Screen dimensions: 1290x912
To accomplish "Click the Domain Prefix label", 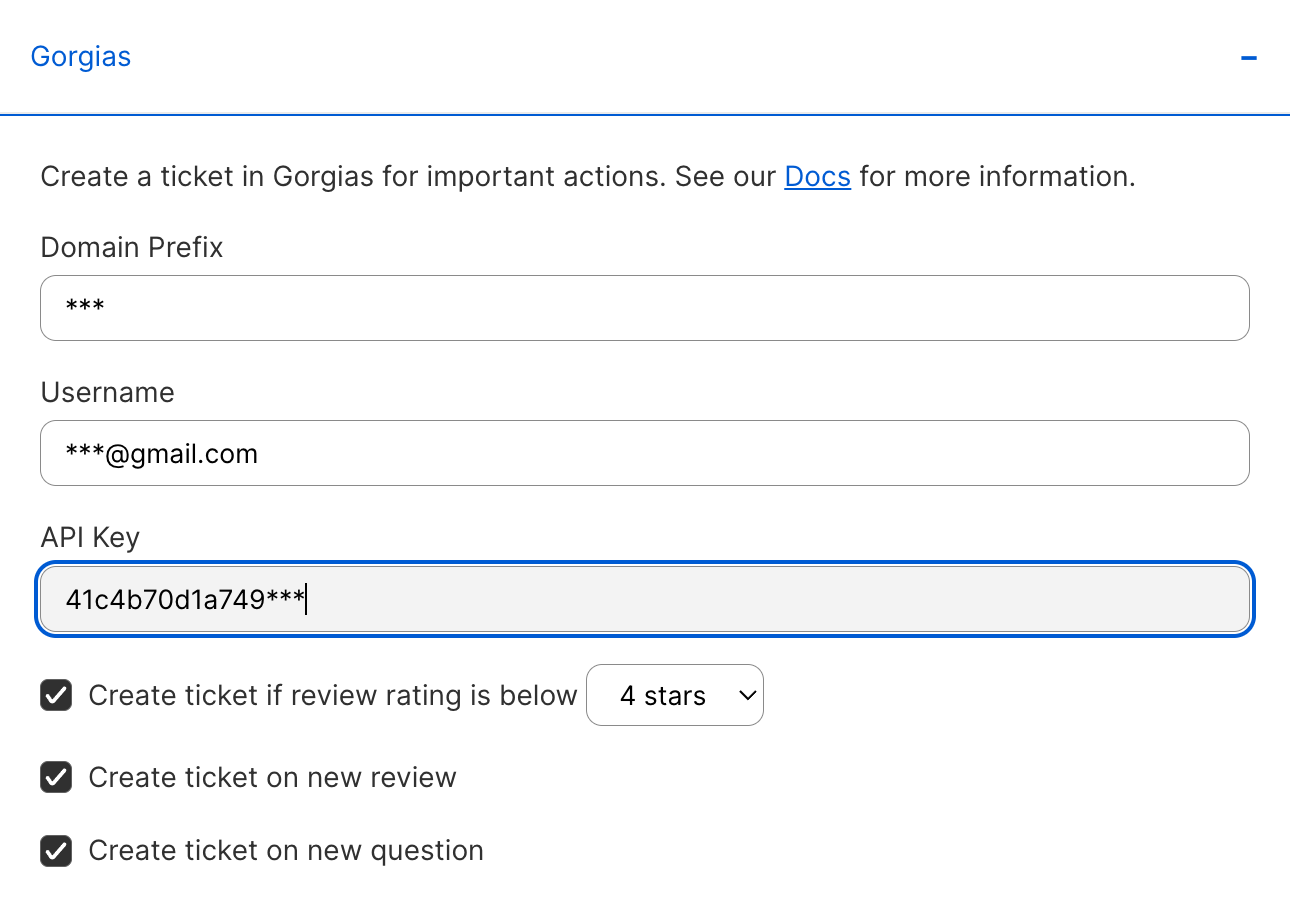I will (132, 247).
